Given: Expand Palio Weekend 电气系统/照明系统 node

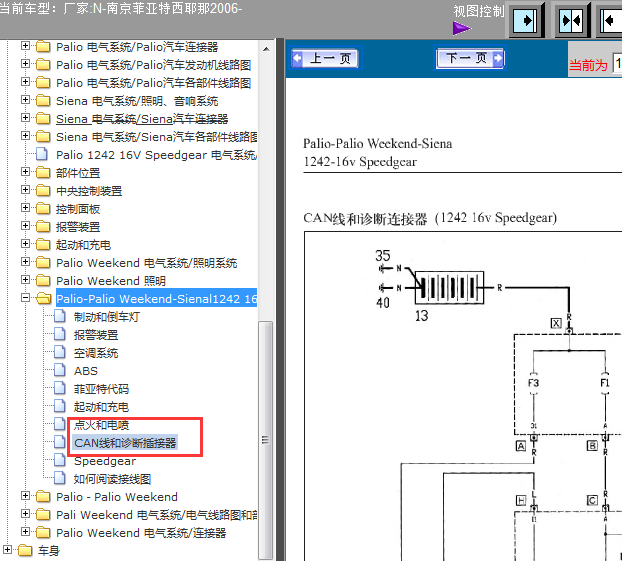Looking at the screenshot, I should click(25, 261).
